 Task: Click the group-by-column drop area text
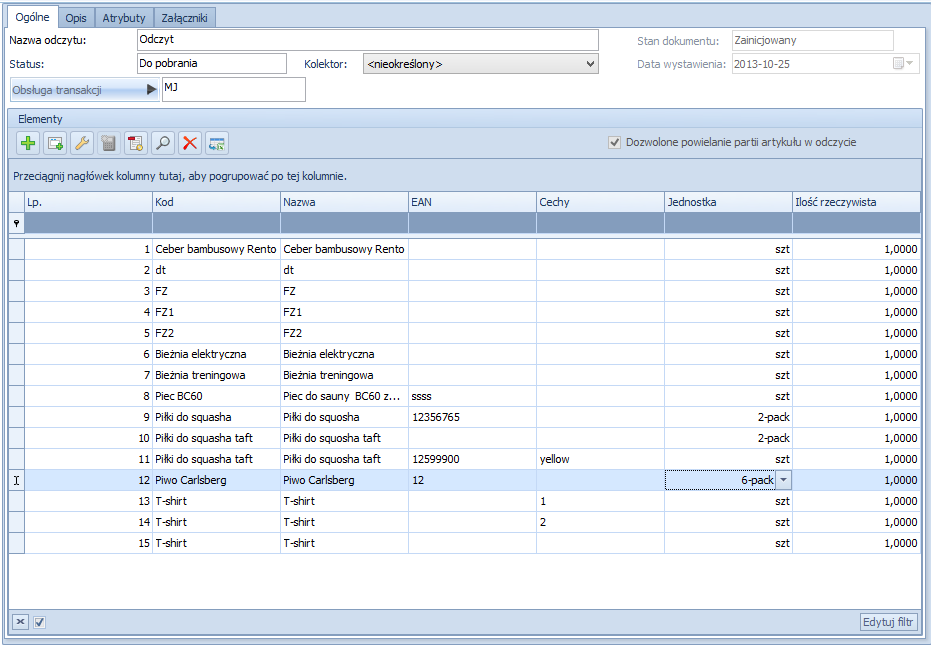(x=180, y=176)
